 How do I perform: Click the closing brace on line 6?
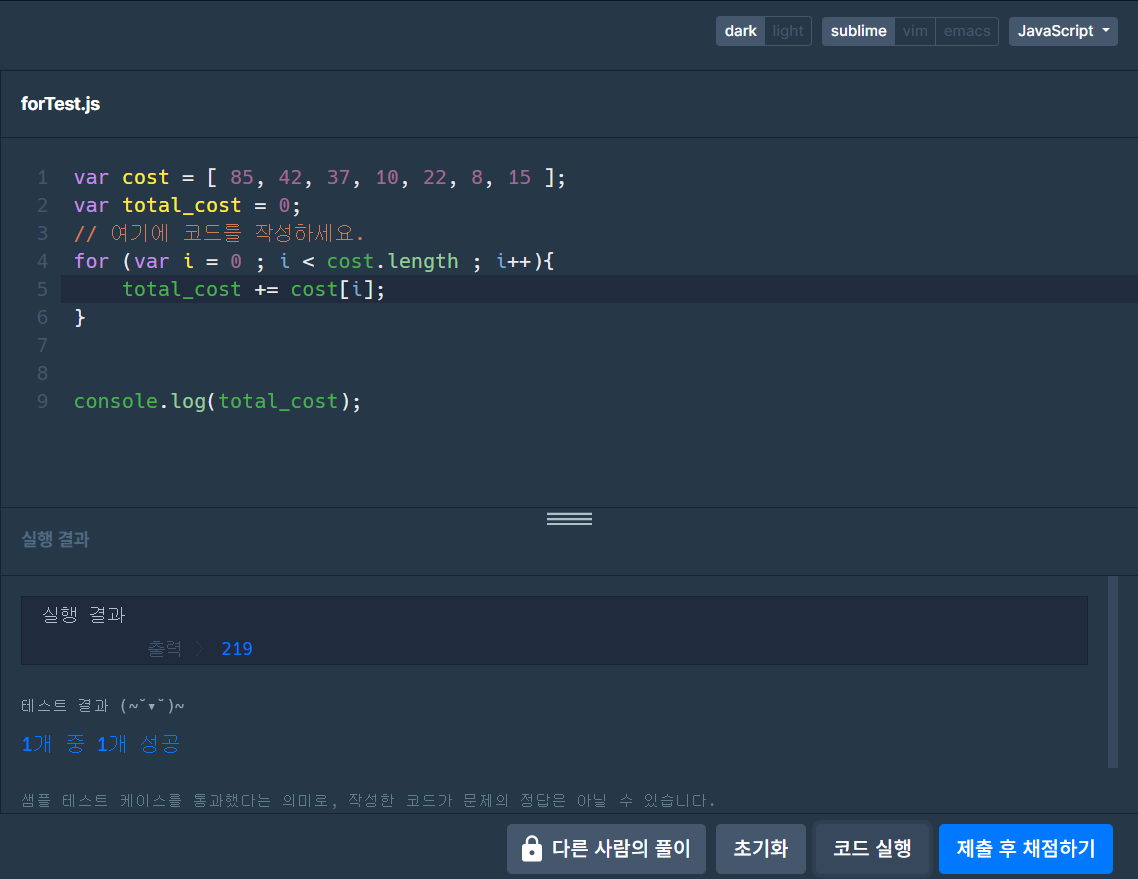80,317
